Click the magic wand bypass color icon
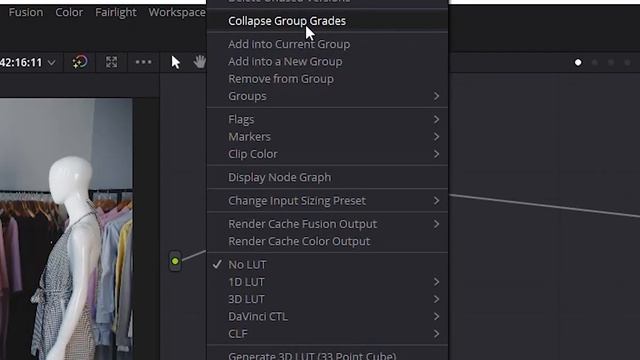The height and width of the screenshot is (360, 640). pos(80,62)
